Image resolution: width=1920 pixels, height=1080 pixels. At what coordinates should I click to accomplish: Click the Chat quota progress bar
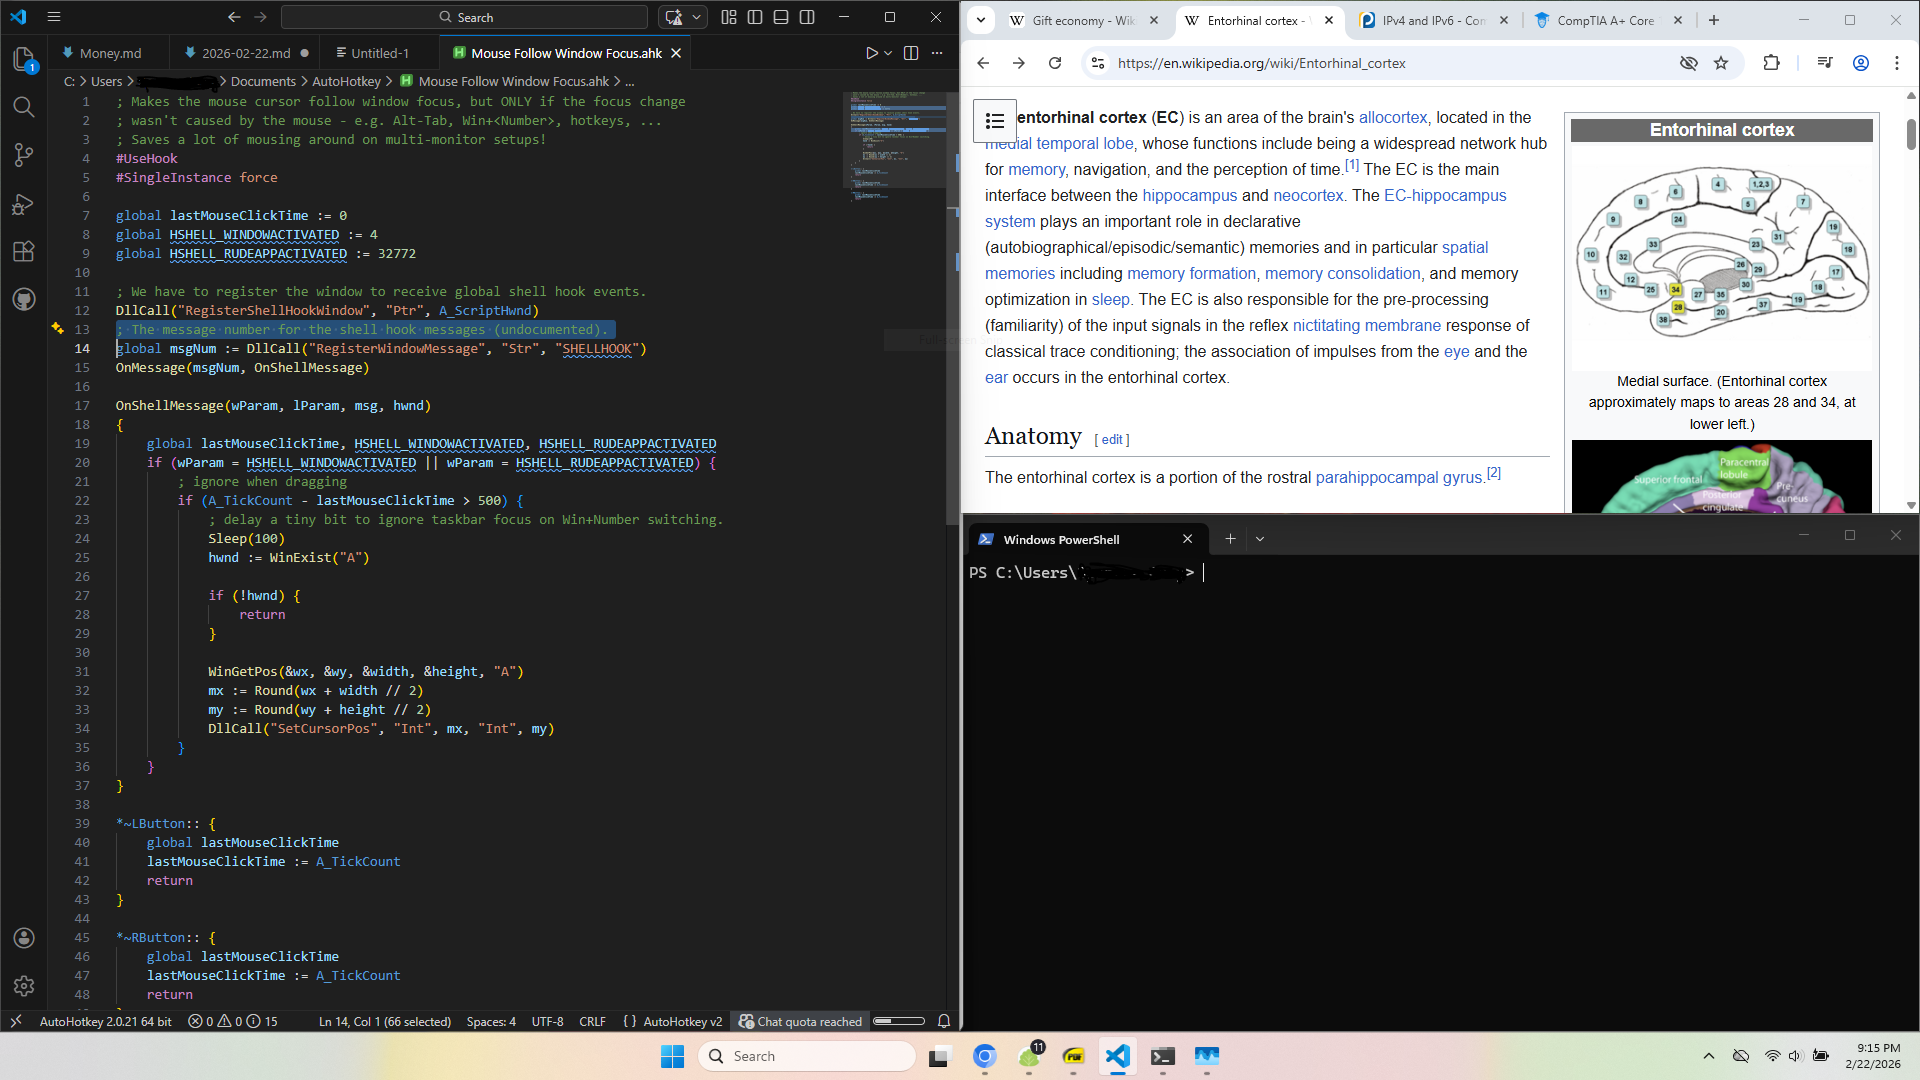898,1021
